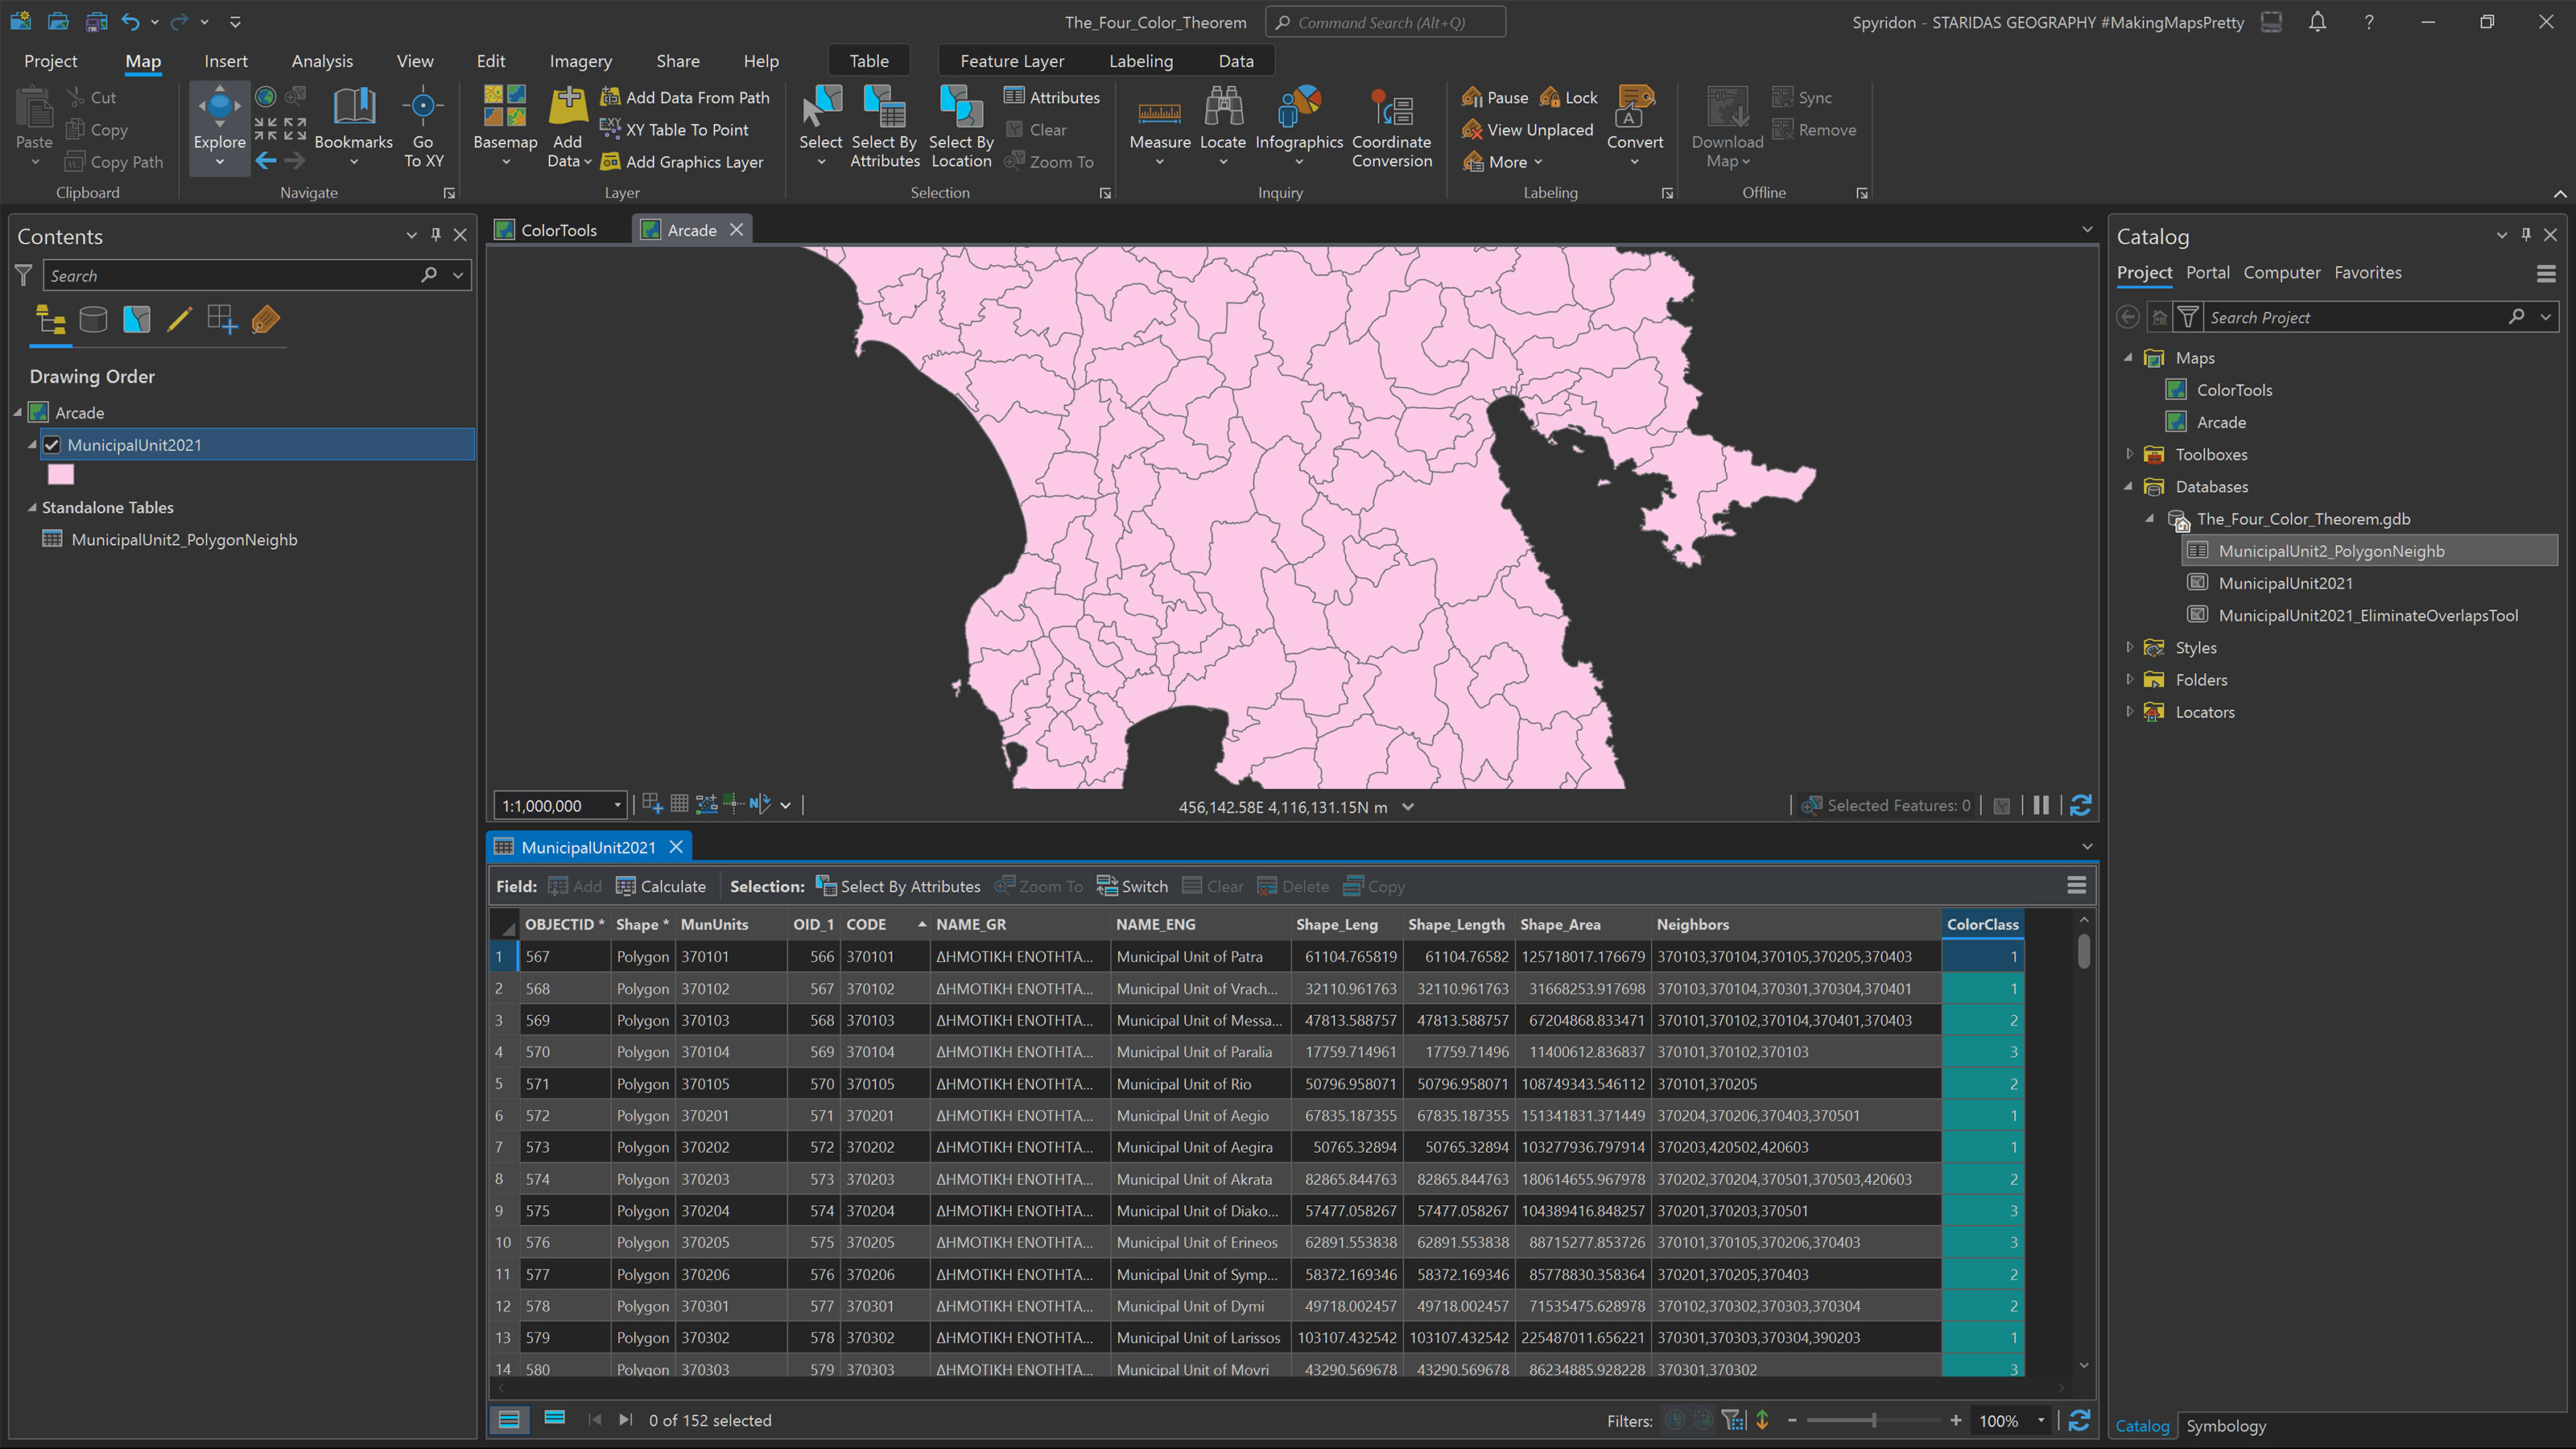
Task: Click the pink symbol swatch for MunicipalUnit2021
Action: (60, 473)
